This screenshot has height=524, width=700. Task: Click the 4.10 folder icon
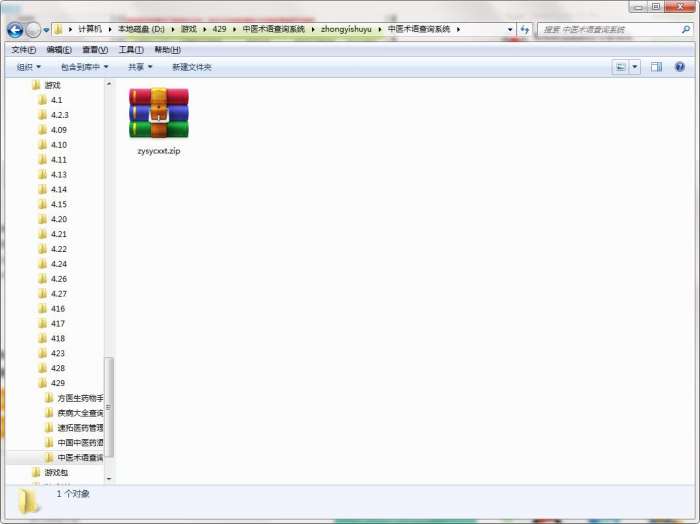(x=42, y=145)
